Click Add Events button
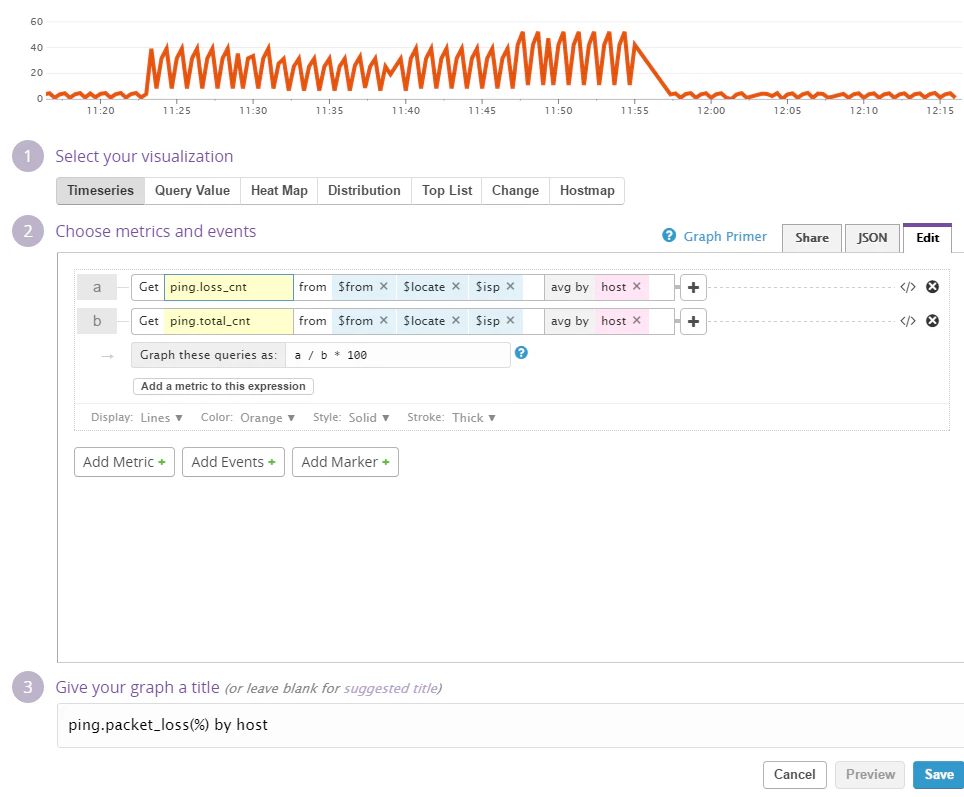The height and width of the screenshot is (797, 964). click(233, 462)
